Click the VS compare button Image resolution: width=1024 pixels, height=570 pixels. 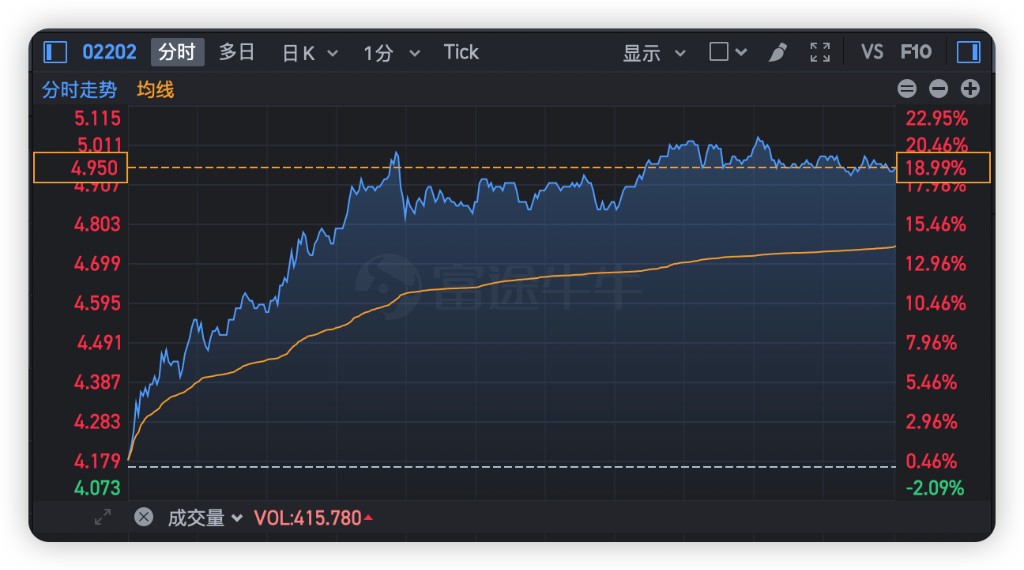(x=872, y=52)
